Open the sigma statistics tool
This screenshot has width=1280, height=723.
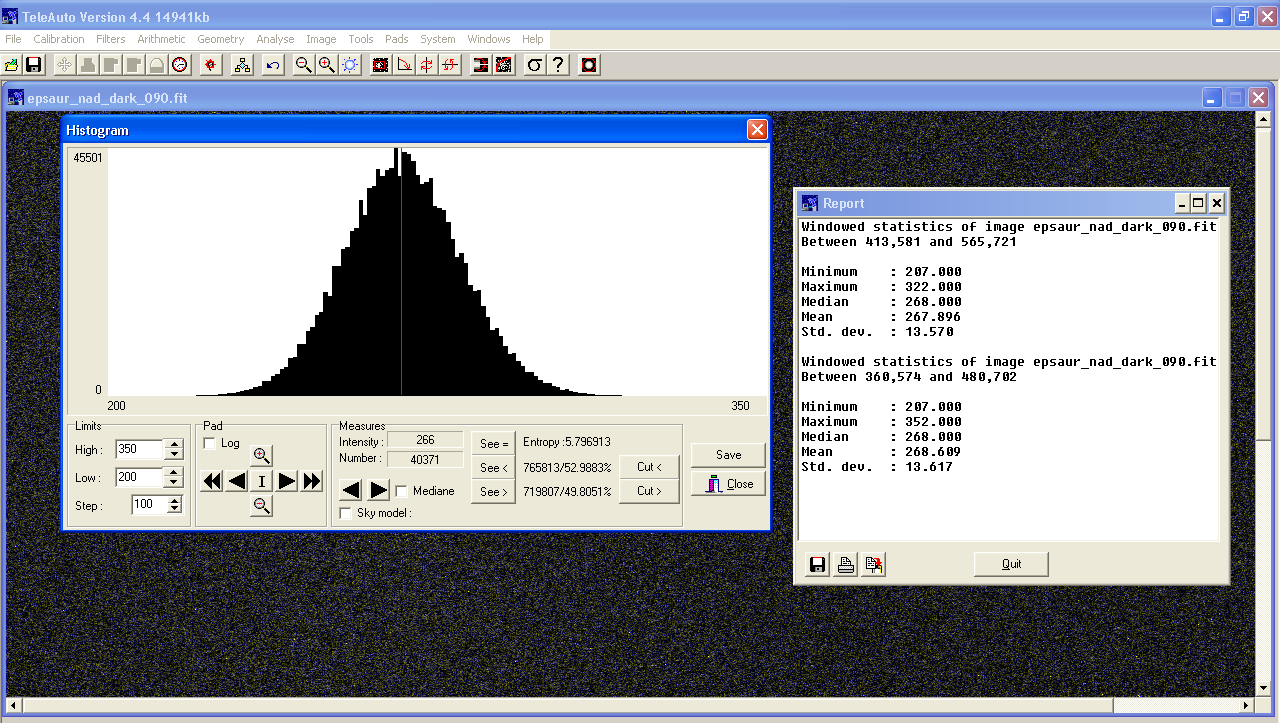click(535, 65)
